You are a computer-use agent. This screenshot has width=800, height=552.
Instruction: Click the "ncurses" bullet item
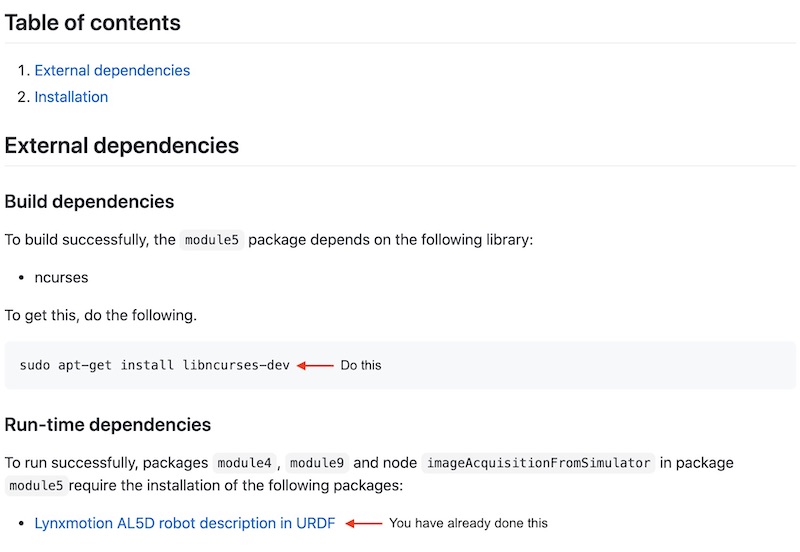coord(61,277)
